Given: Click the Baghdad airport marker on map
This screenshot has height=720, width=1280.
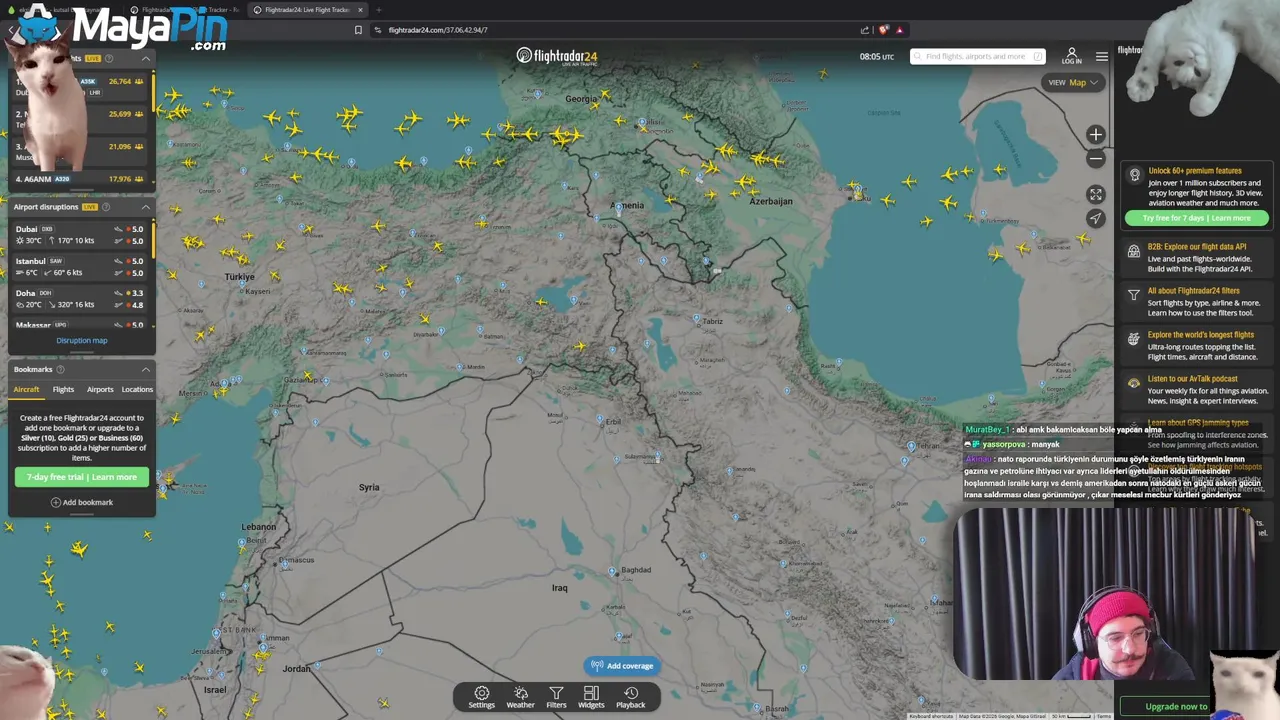Looking at the screenshot, I should click(613, 571).
